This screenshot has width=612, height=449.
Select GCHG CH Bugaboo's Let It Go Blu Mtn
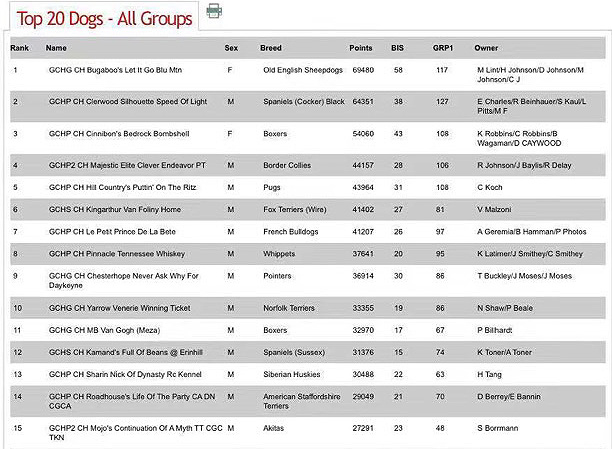click(116, 70)
